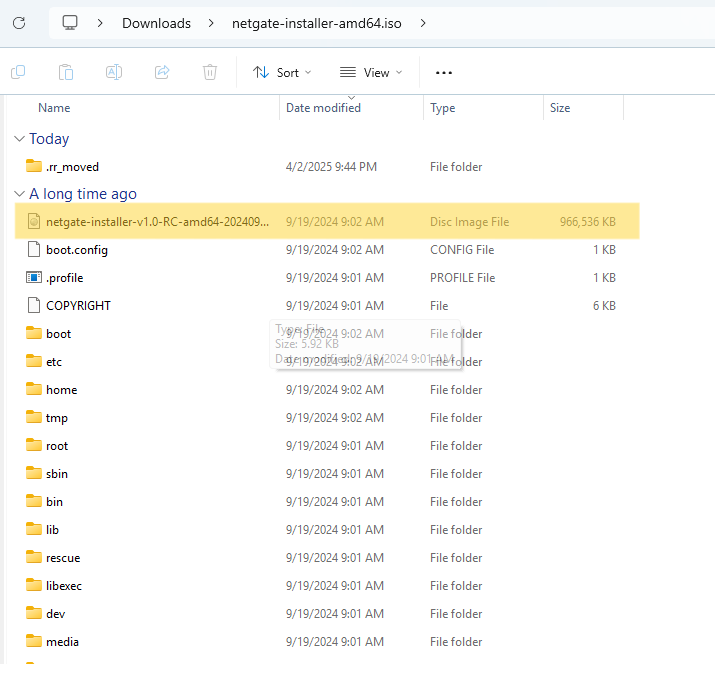Open the Sort dropdown menu
The height and width of the screenshot is (679, 715).
tap(282, 73)
